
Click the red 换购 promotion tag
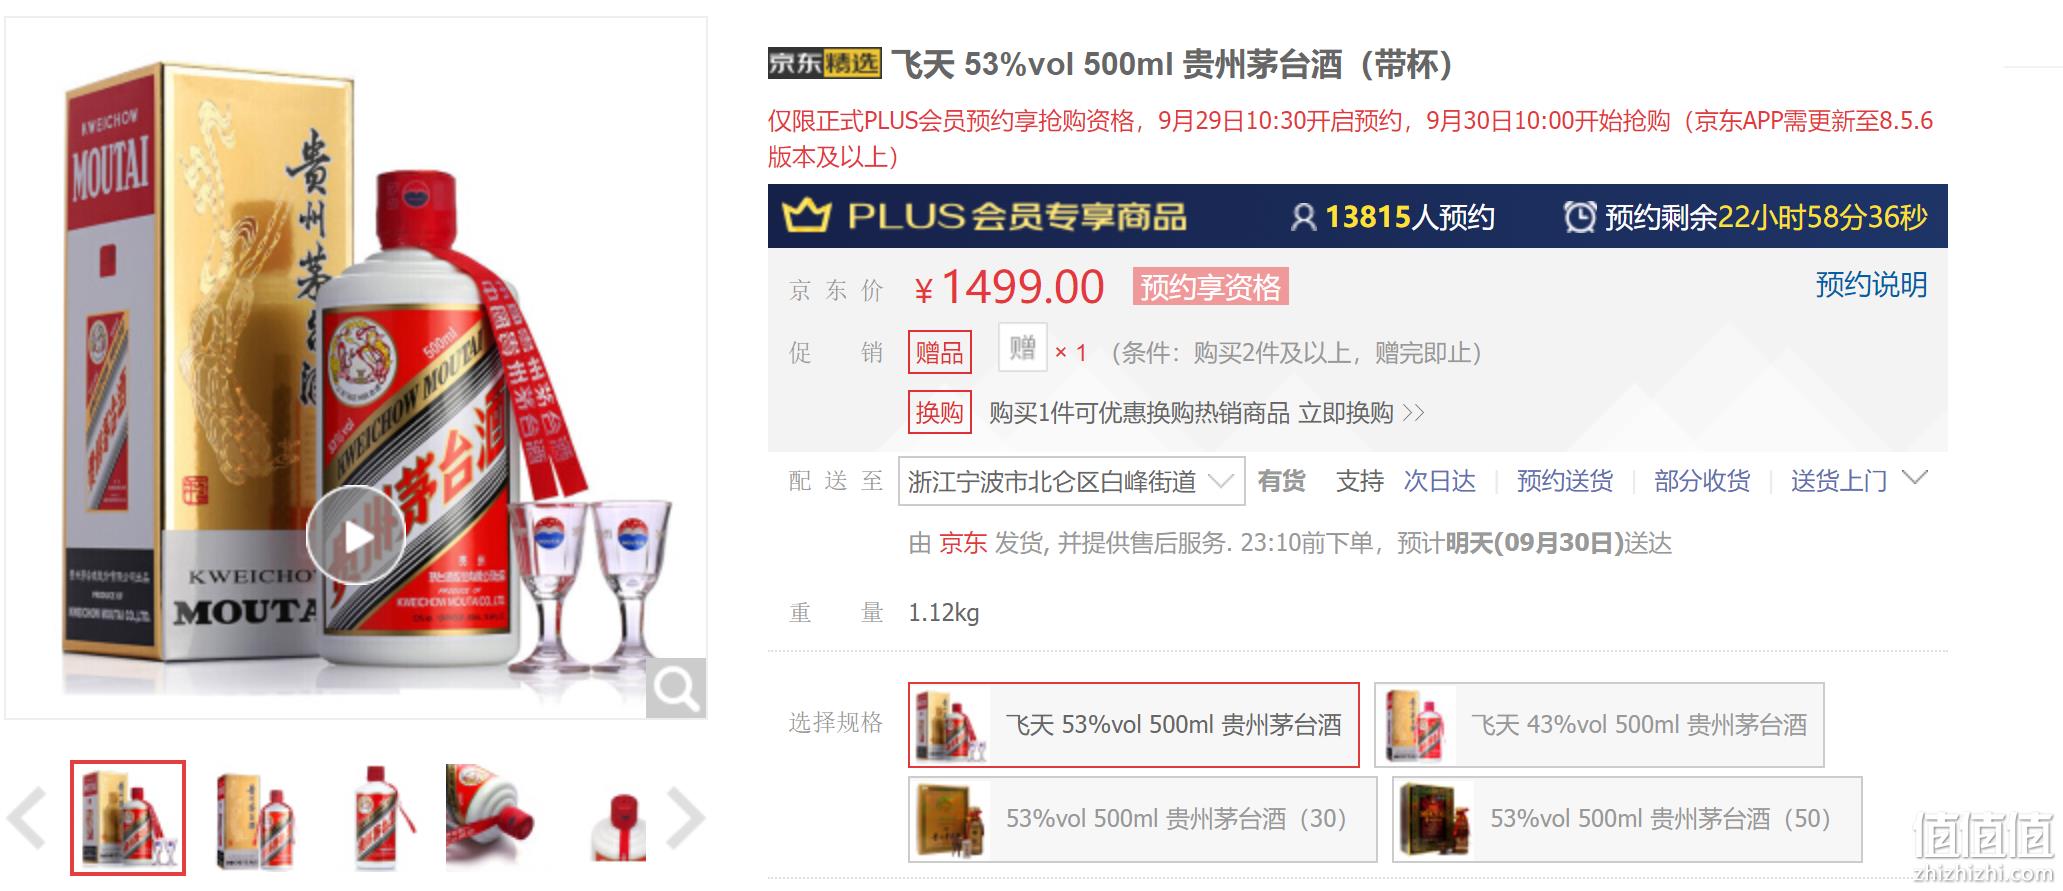coord(939,412)
